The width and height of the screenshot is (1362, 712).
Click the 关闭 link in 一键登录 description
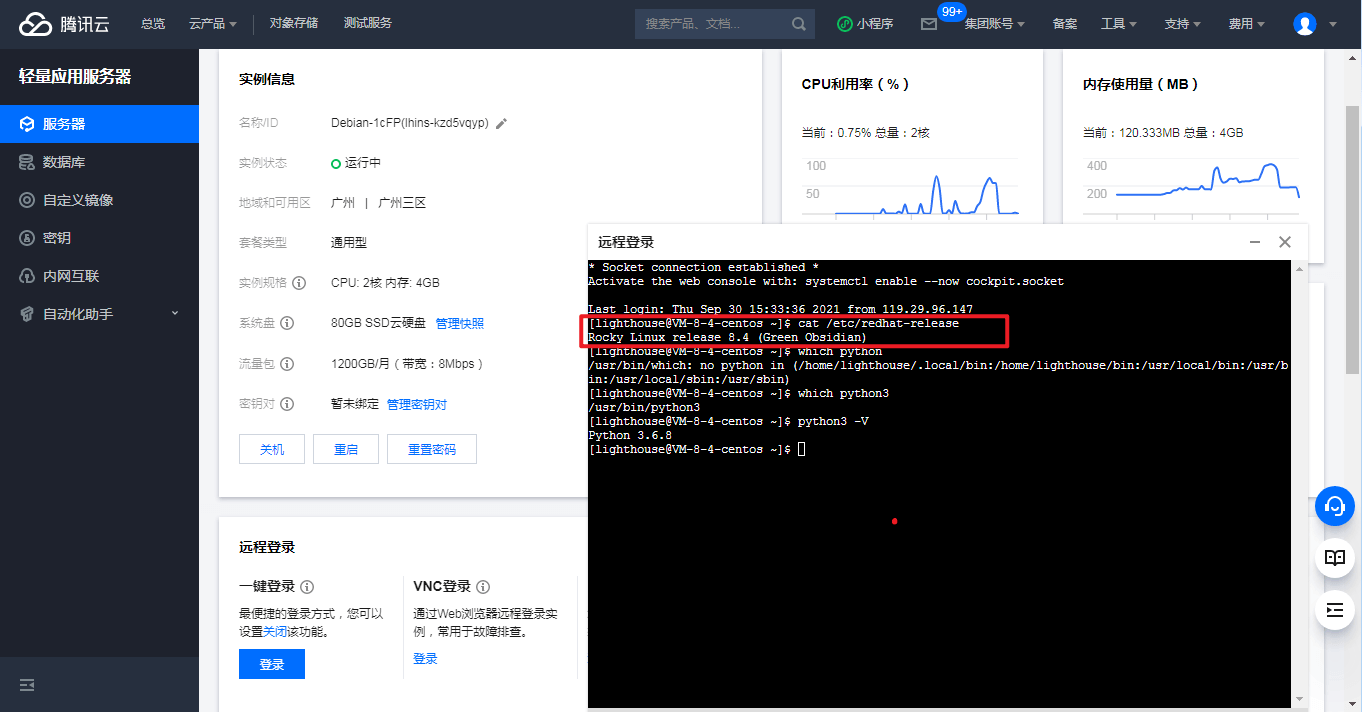[x=275, y=632]
